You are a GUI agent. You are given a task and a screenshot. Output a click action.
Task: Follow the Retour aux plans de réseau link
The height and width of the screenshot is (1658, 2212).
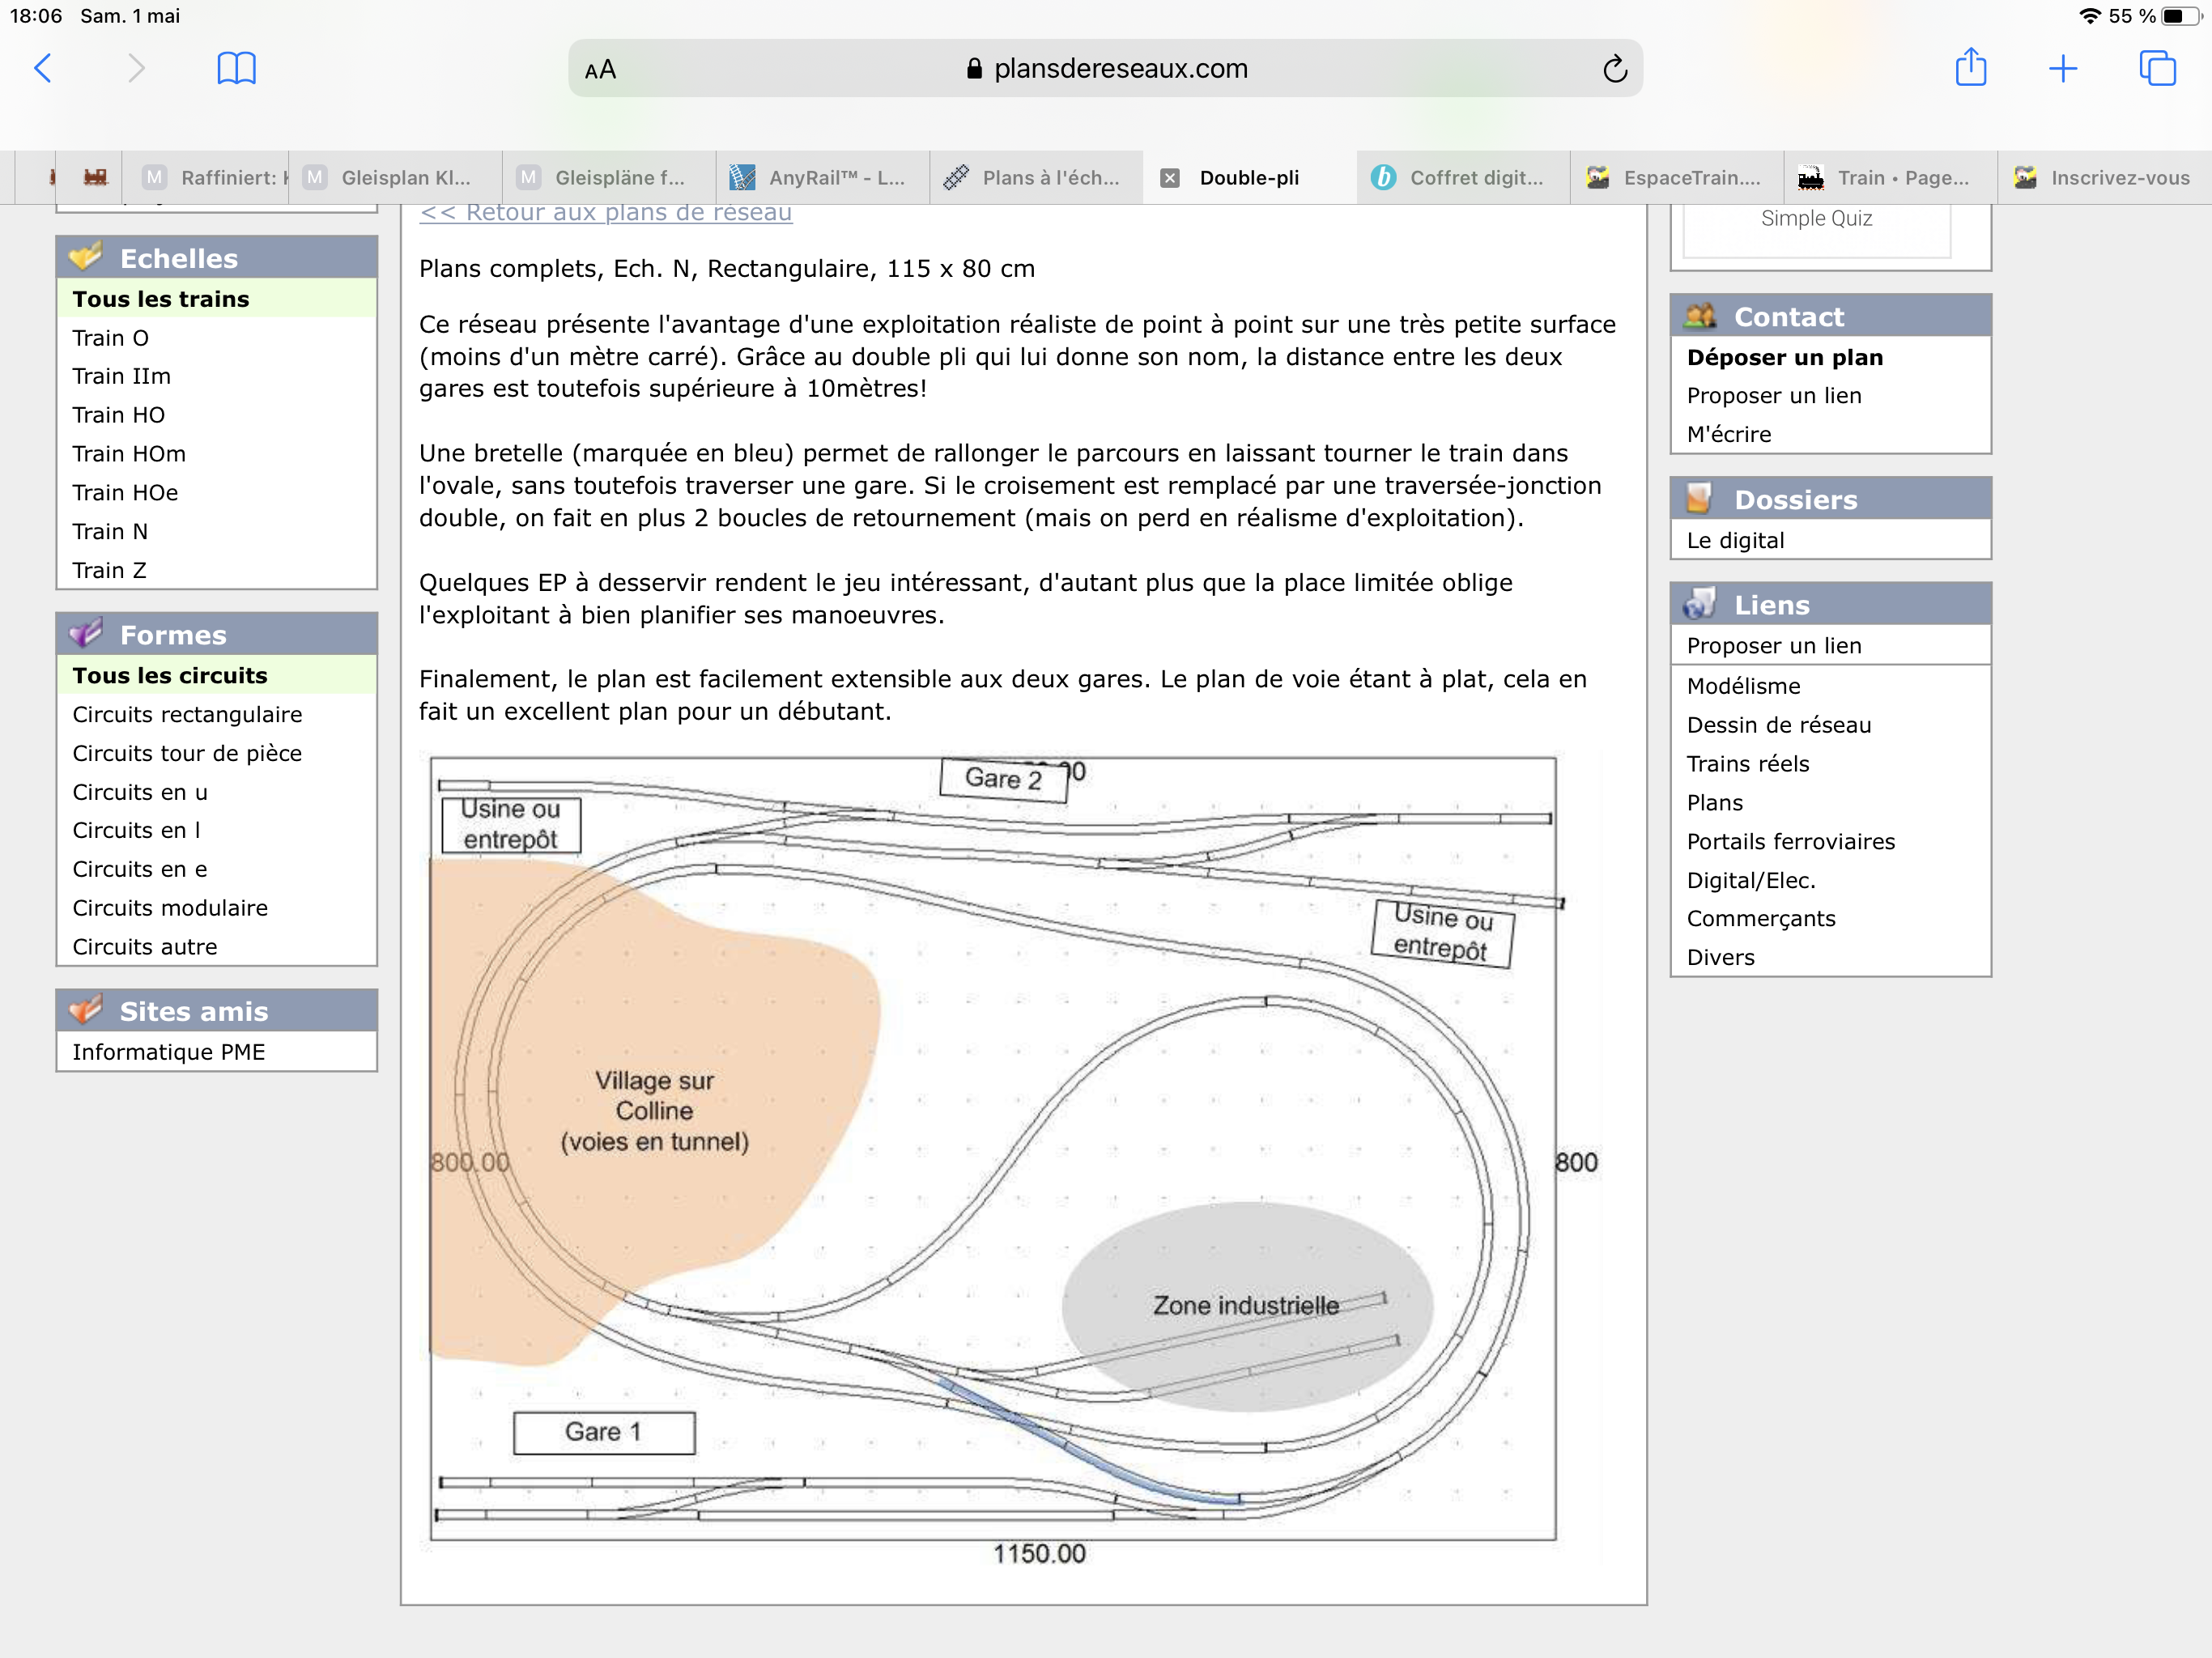coord(606,213)
